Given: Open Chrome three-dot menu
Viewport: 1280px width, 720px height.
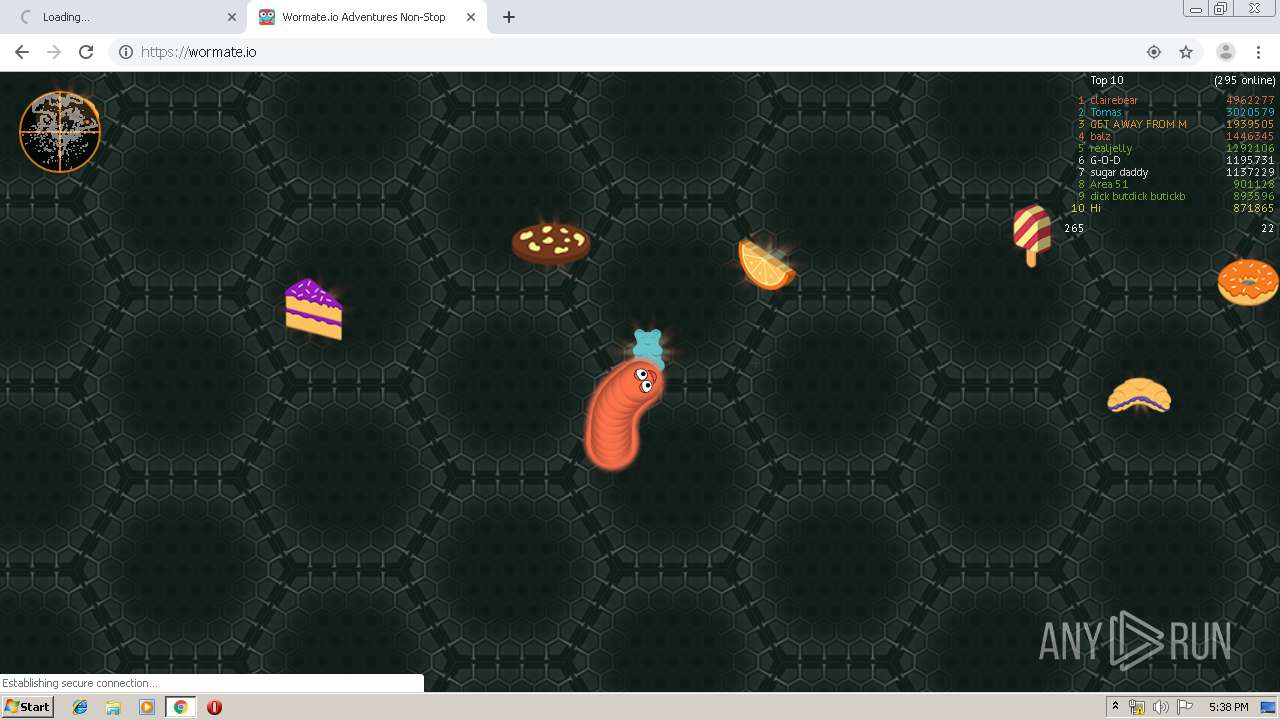Looking at the screenshot, I should tap(1258, 52).
